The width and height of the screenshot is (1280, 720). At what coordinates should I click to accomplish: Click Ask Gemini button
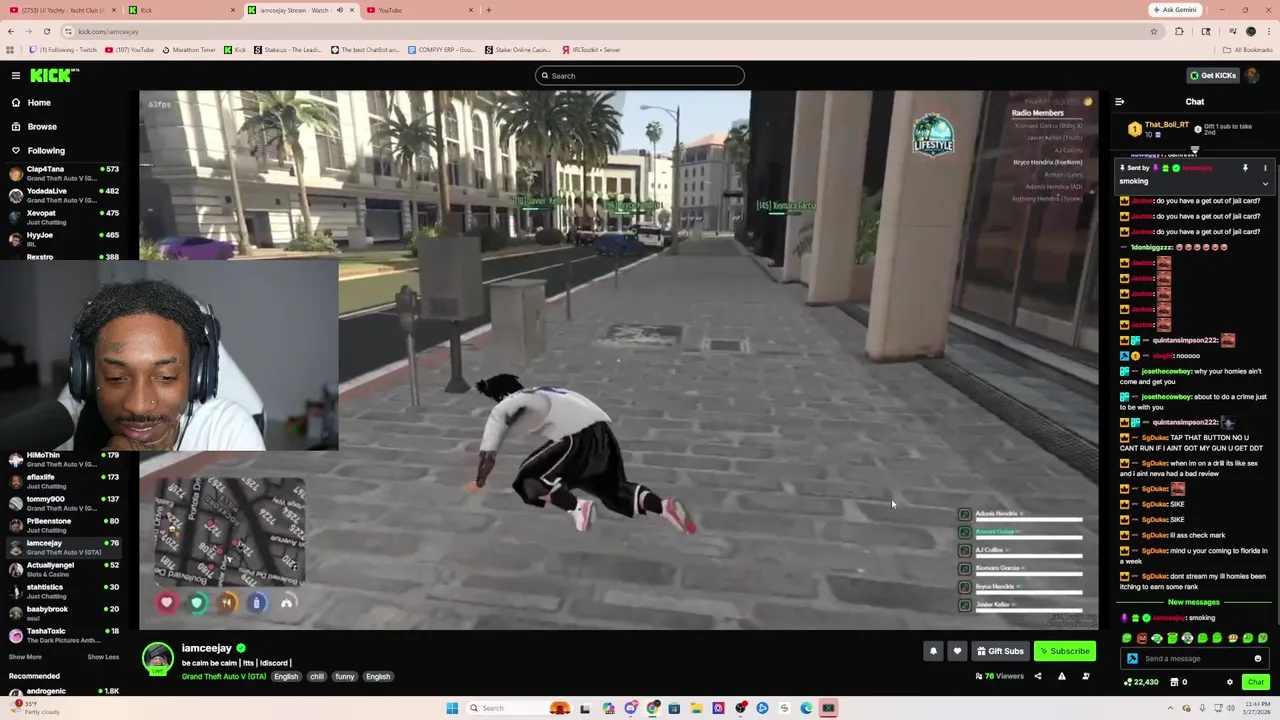pyautogui.click(x=1175, y=10)
